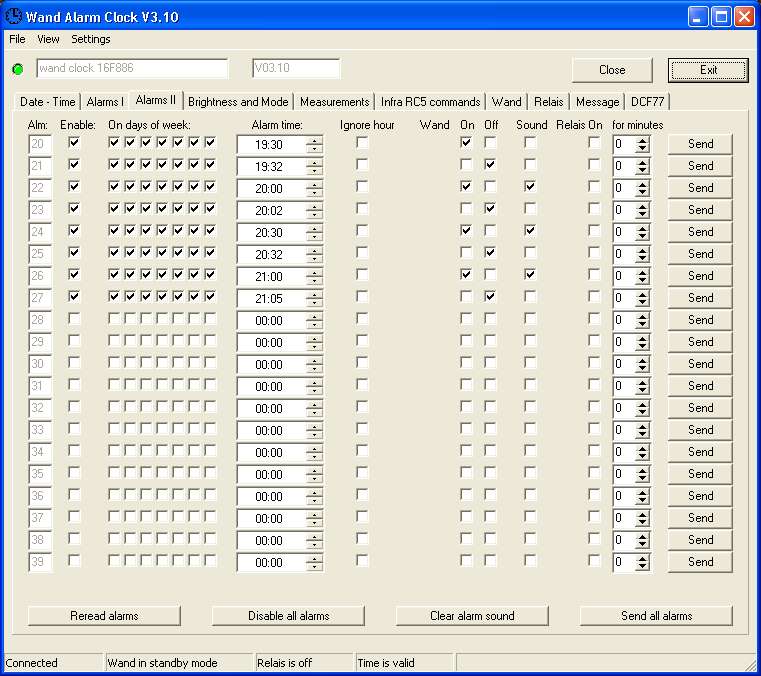Increase alarm time for alarm 24
Screen dimensions: 761x676
coord(314,228)
